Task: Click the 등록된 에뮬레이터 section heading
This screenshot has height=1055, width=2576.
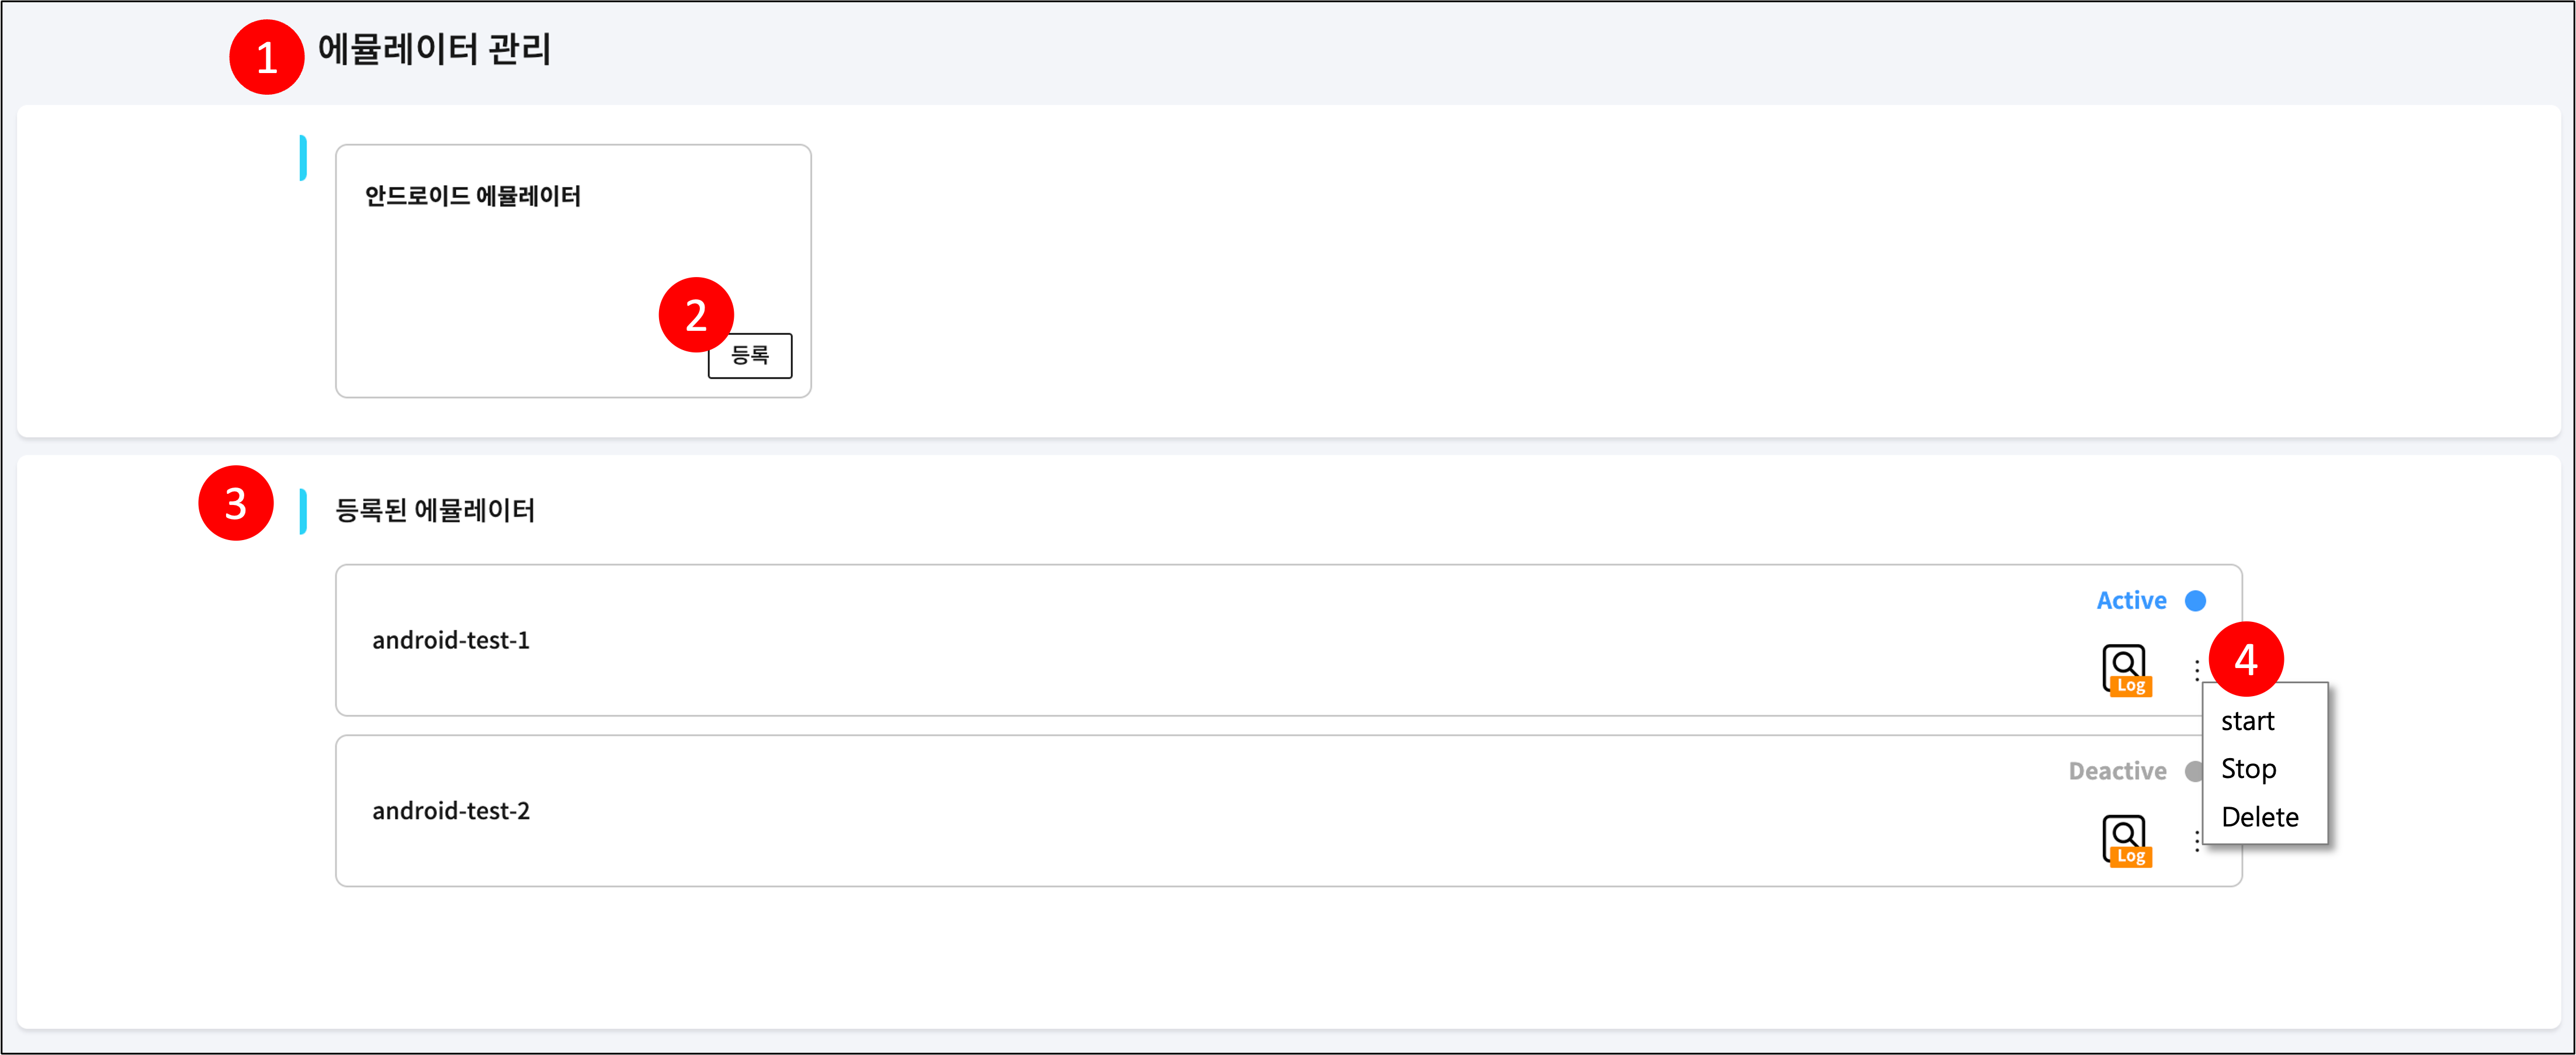Action: (x=435, y=510)
